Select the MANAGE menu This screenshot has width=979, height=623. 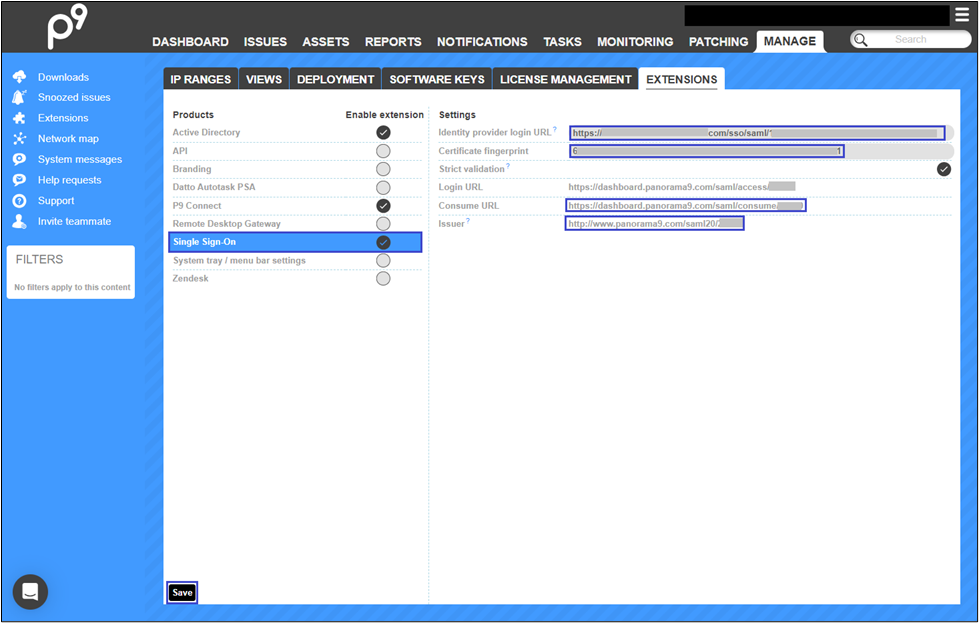[790, 41]
